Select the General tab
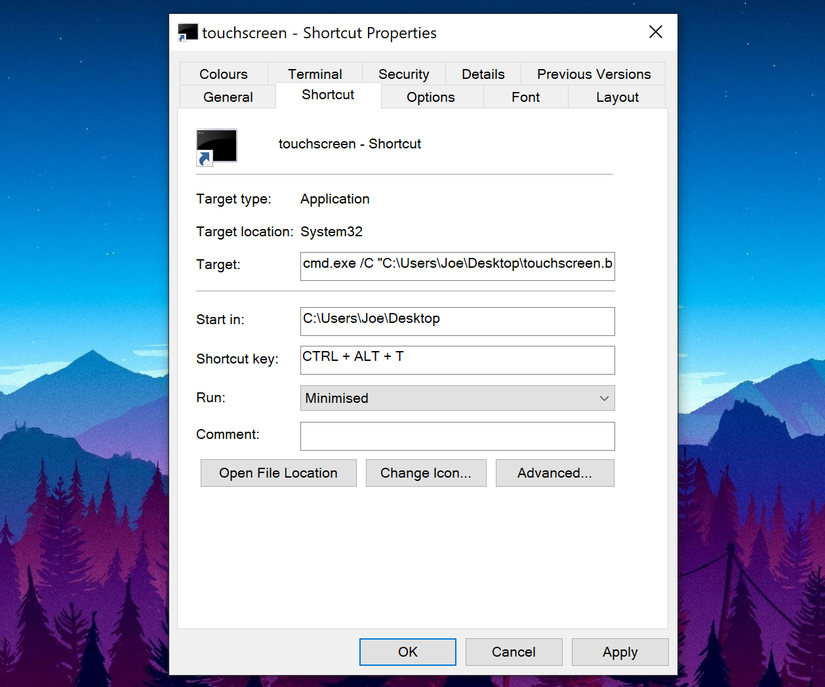 pyautogui.click(x=228, y=97)
